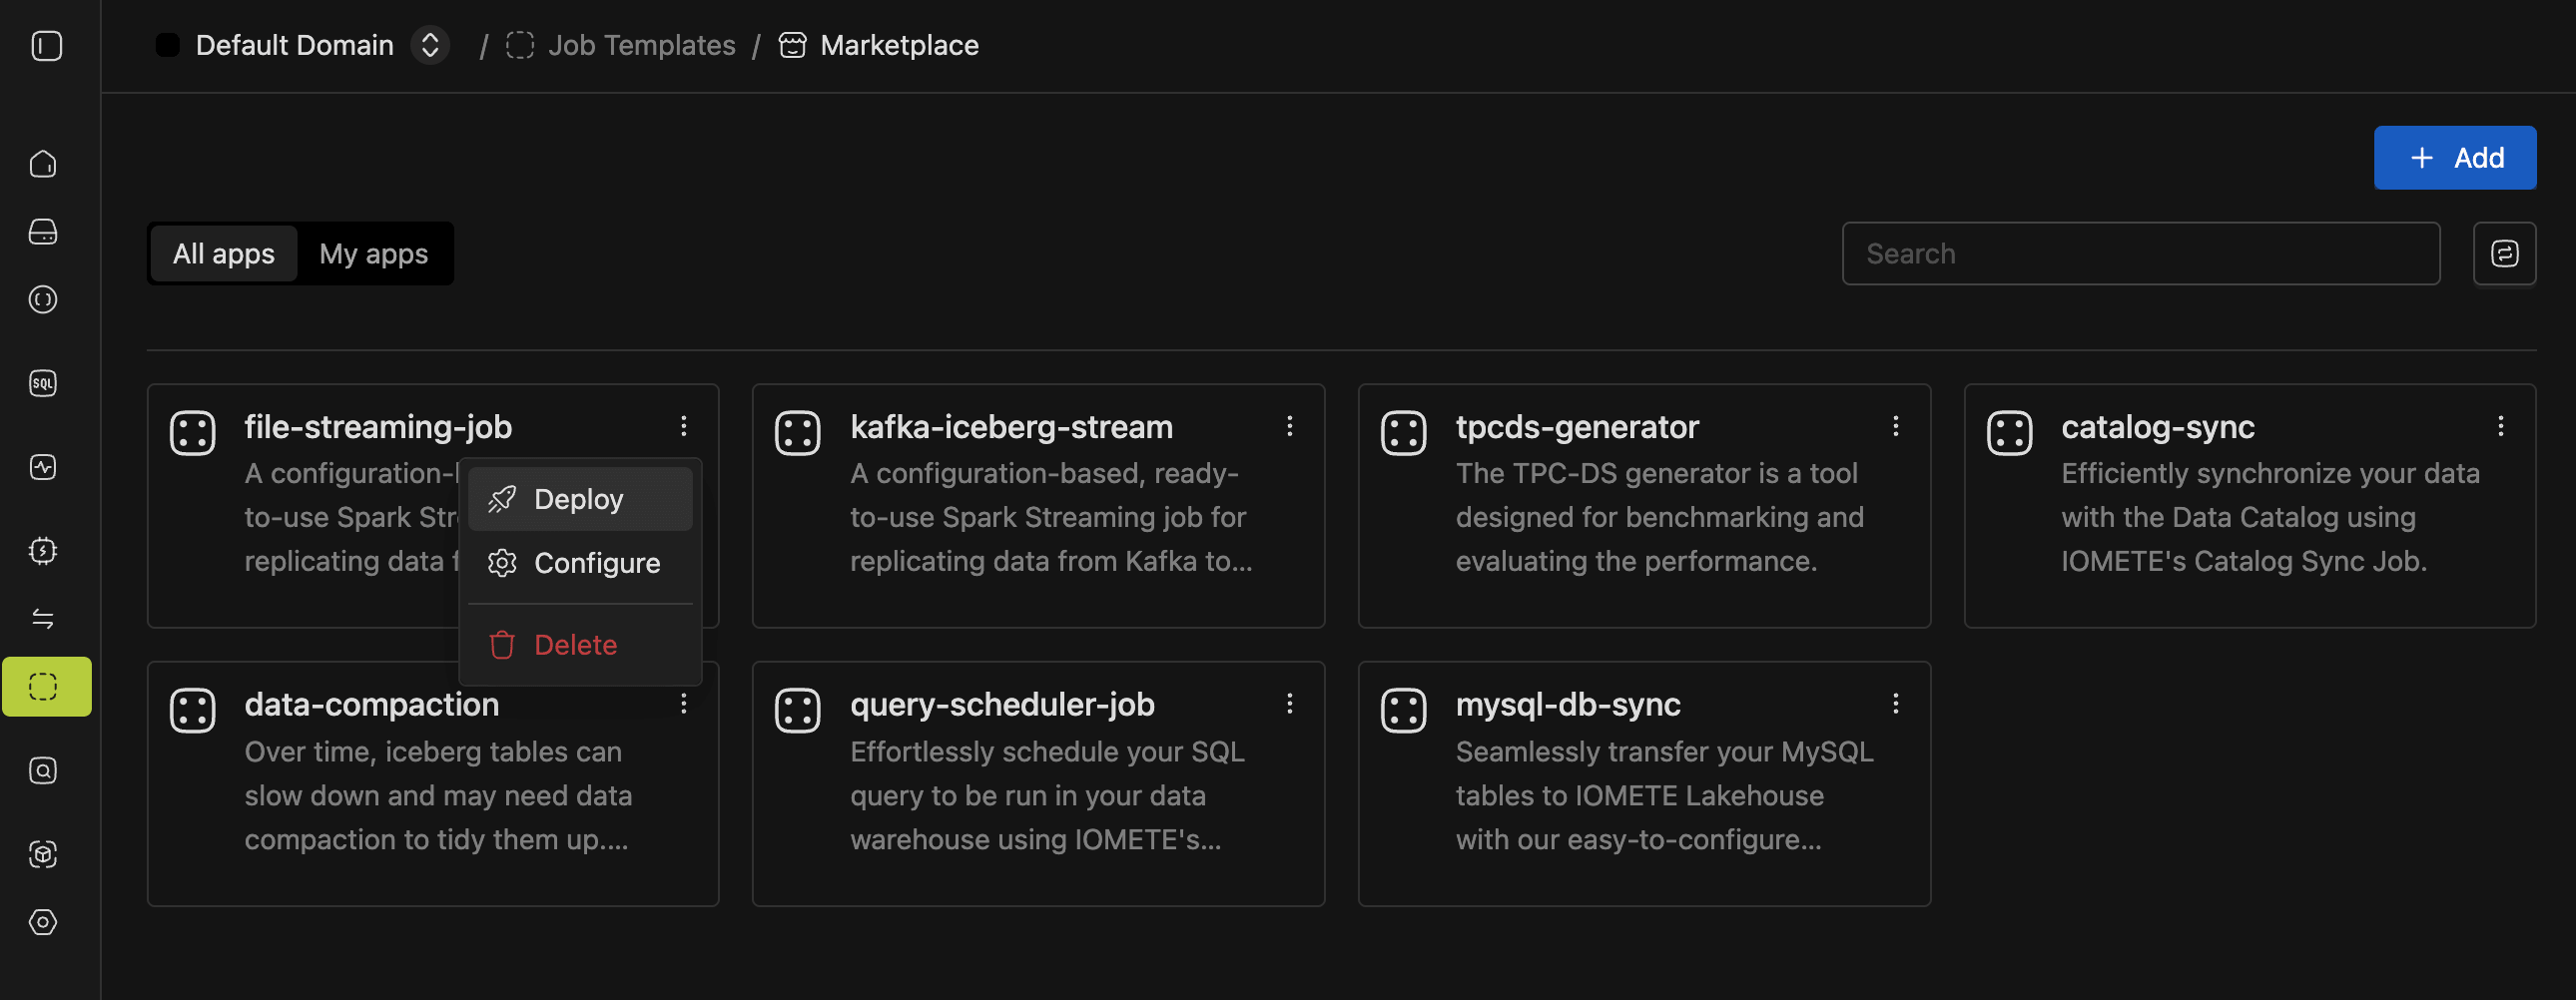
Task: Open query-scheduler-job three-dot menu
Action: (x=1290, y=704)
